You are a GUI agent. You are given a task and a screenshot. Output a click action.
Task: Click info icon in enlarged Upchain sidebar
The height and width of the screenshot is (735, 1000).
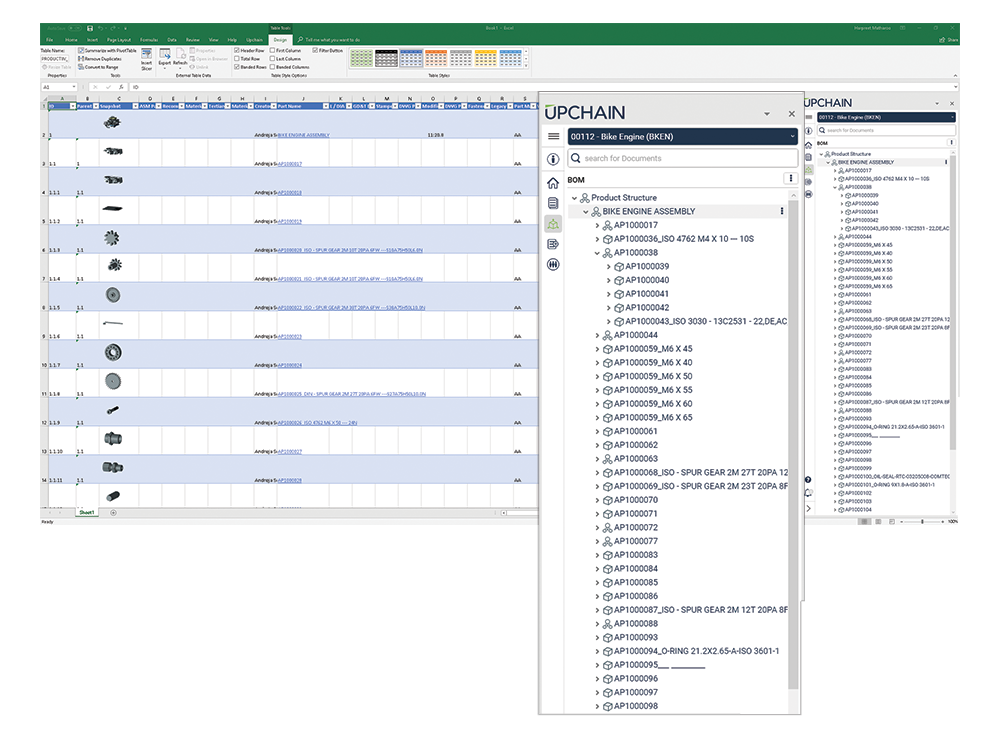click(x=553, y=159)
